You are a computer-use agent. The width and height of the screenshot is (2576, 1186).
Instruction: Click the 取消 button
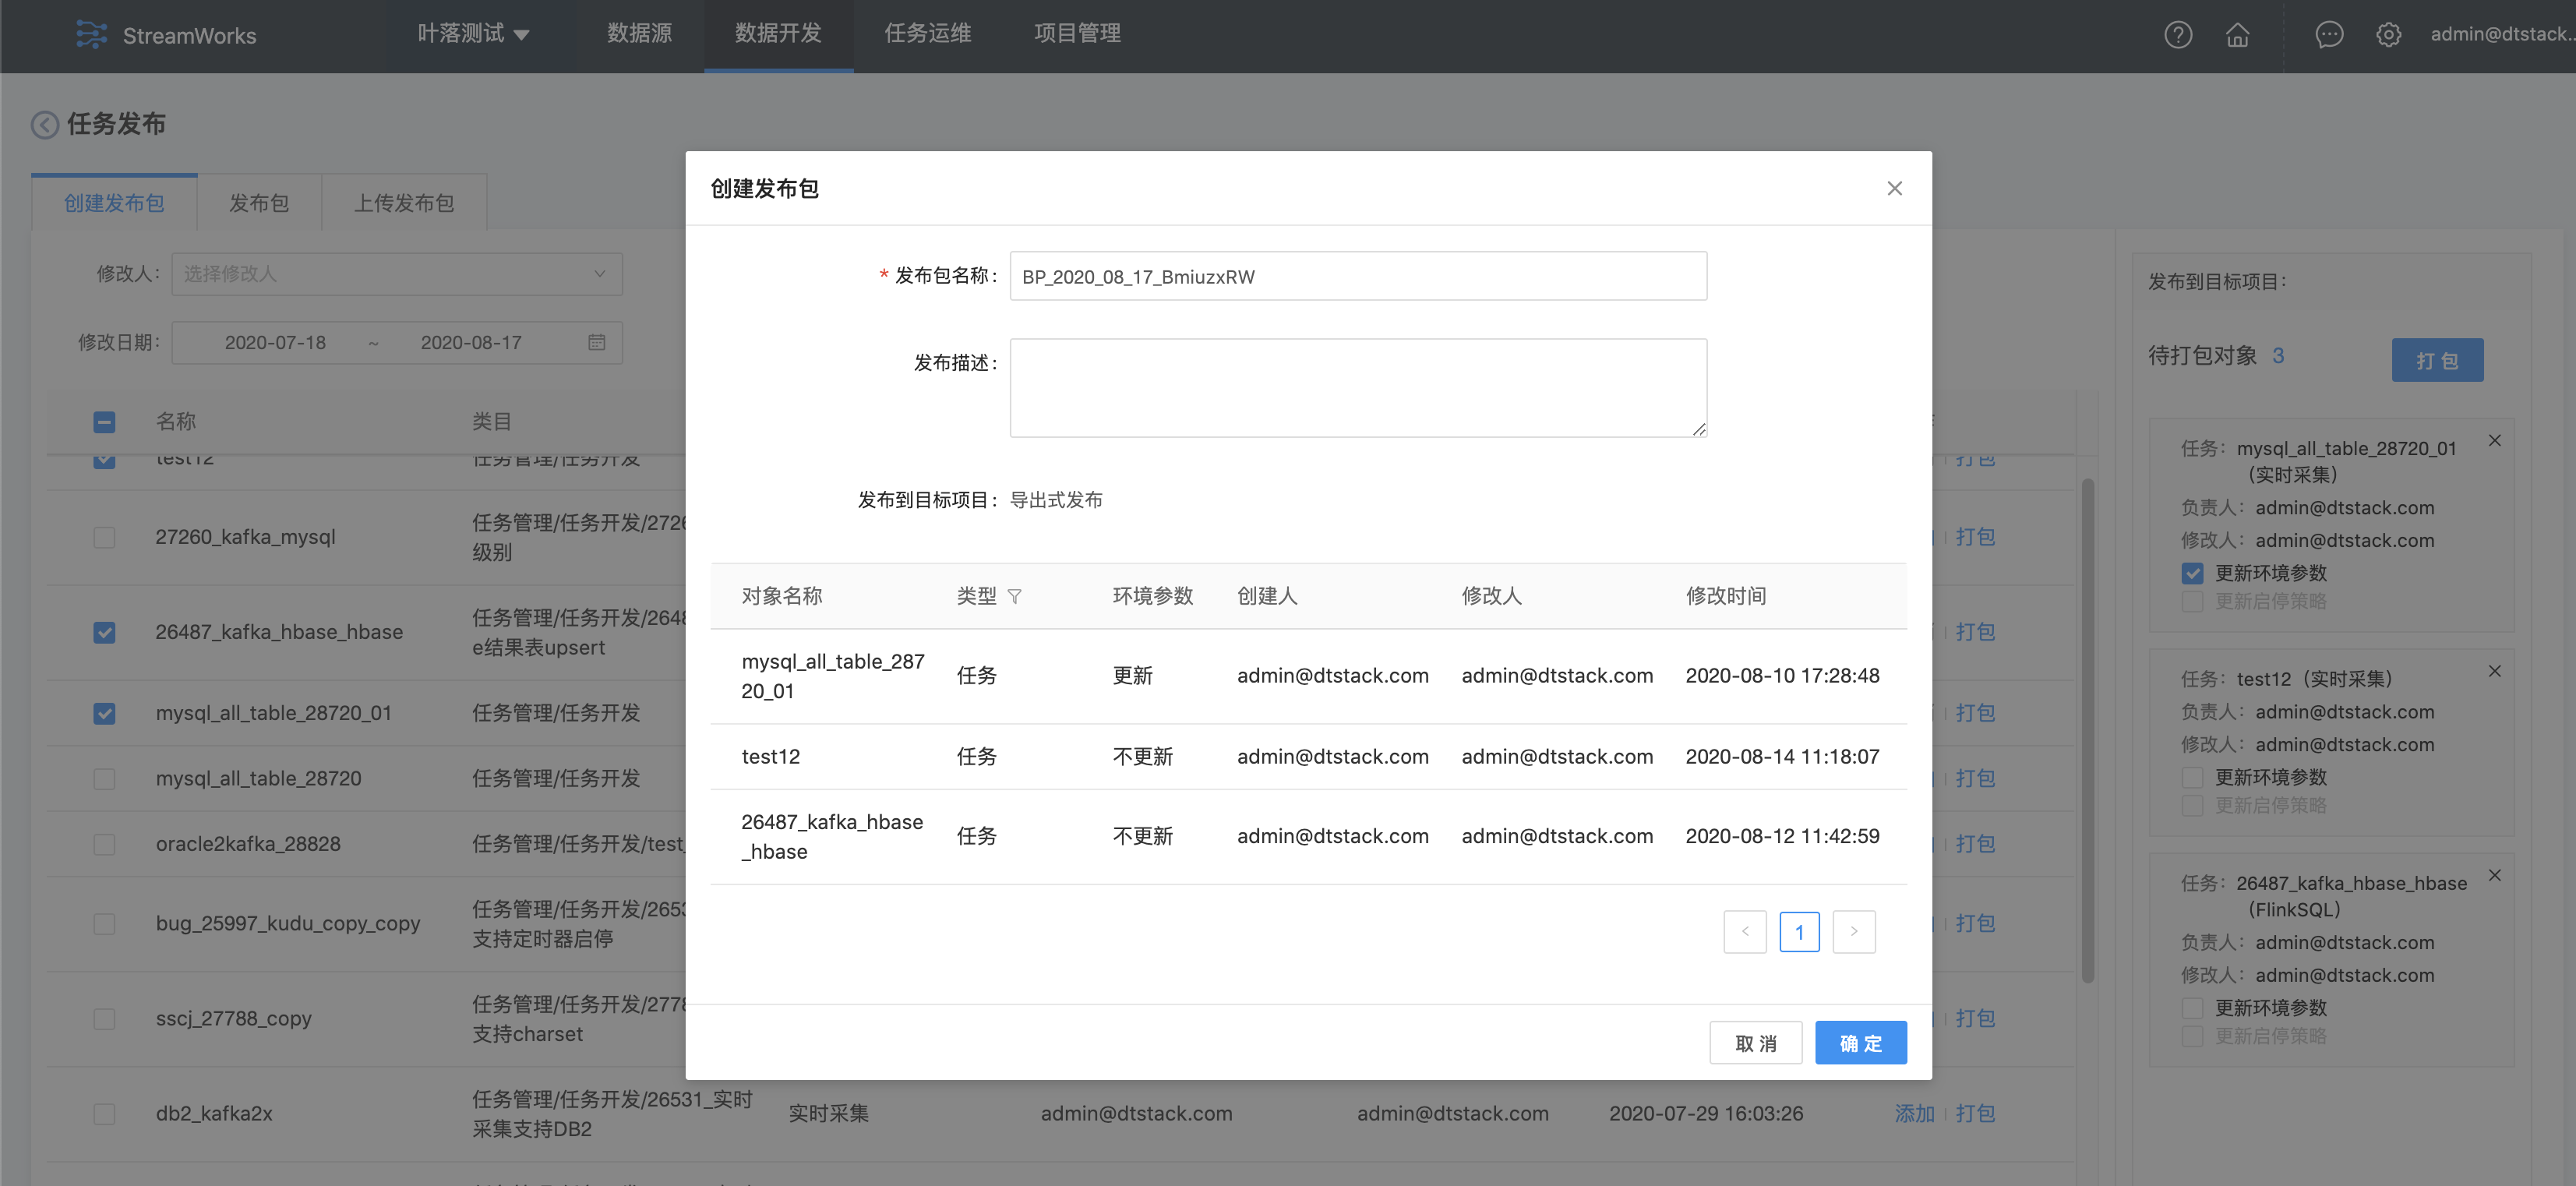[x=1756, y=1043]
